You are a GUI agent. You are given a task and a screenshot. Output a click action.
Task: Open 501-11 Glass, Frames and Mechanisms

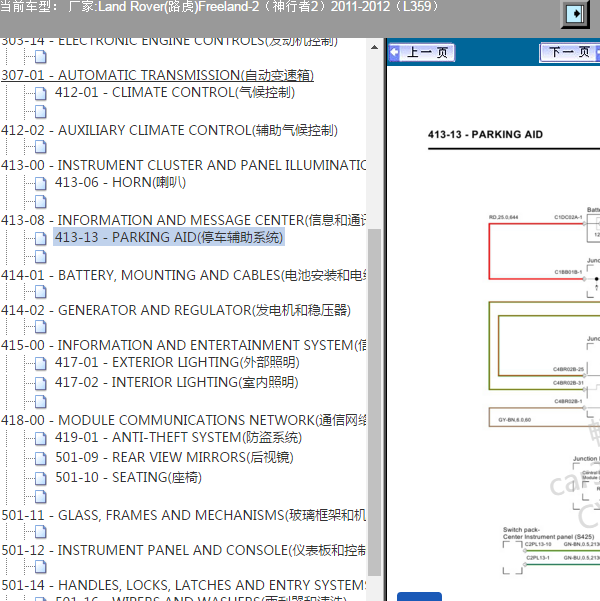183,515
